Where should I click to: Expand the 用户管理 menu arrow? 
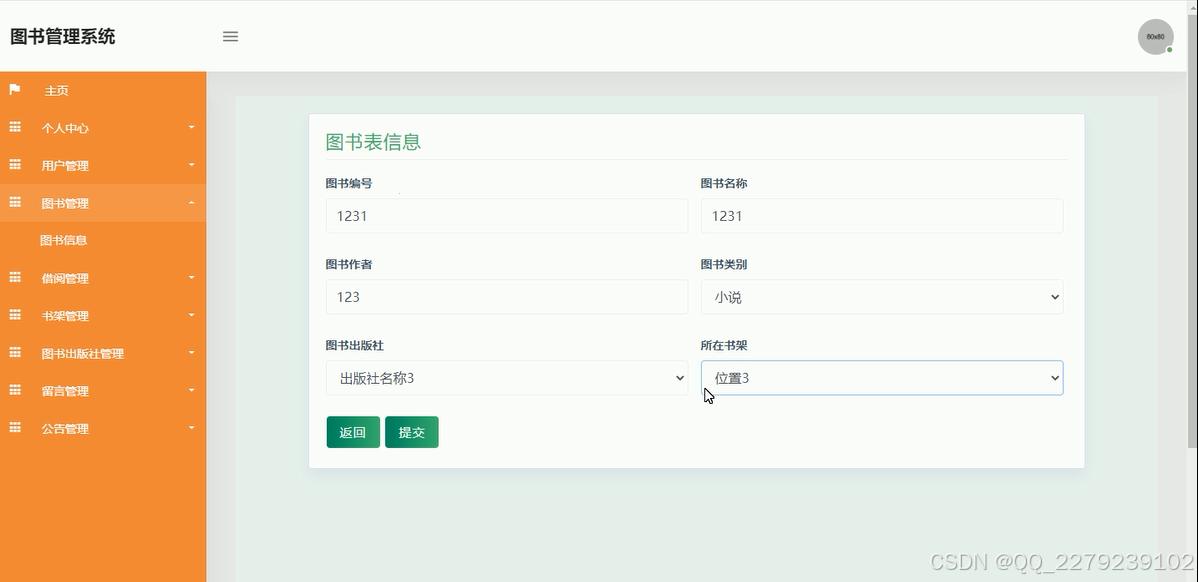(192, 164)
